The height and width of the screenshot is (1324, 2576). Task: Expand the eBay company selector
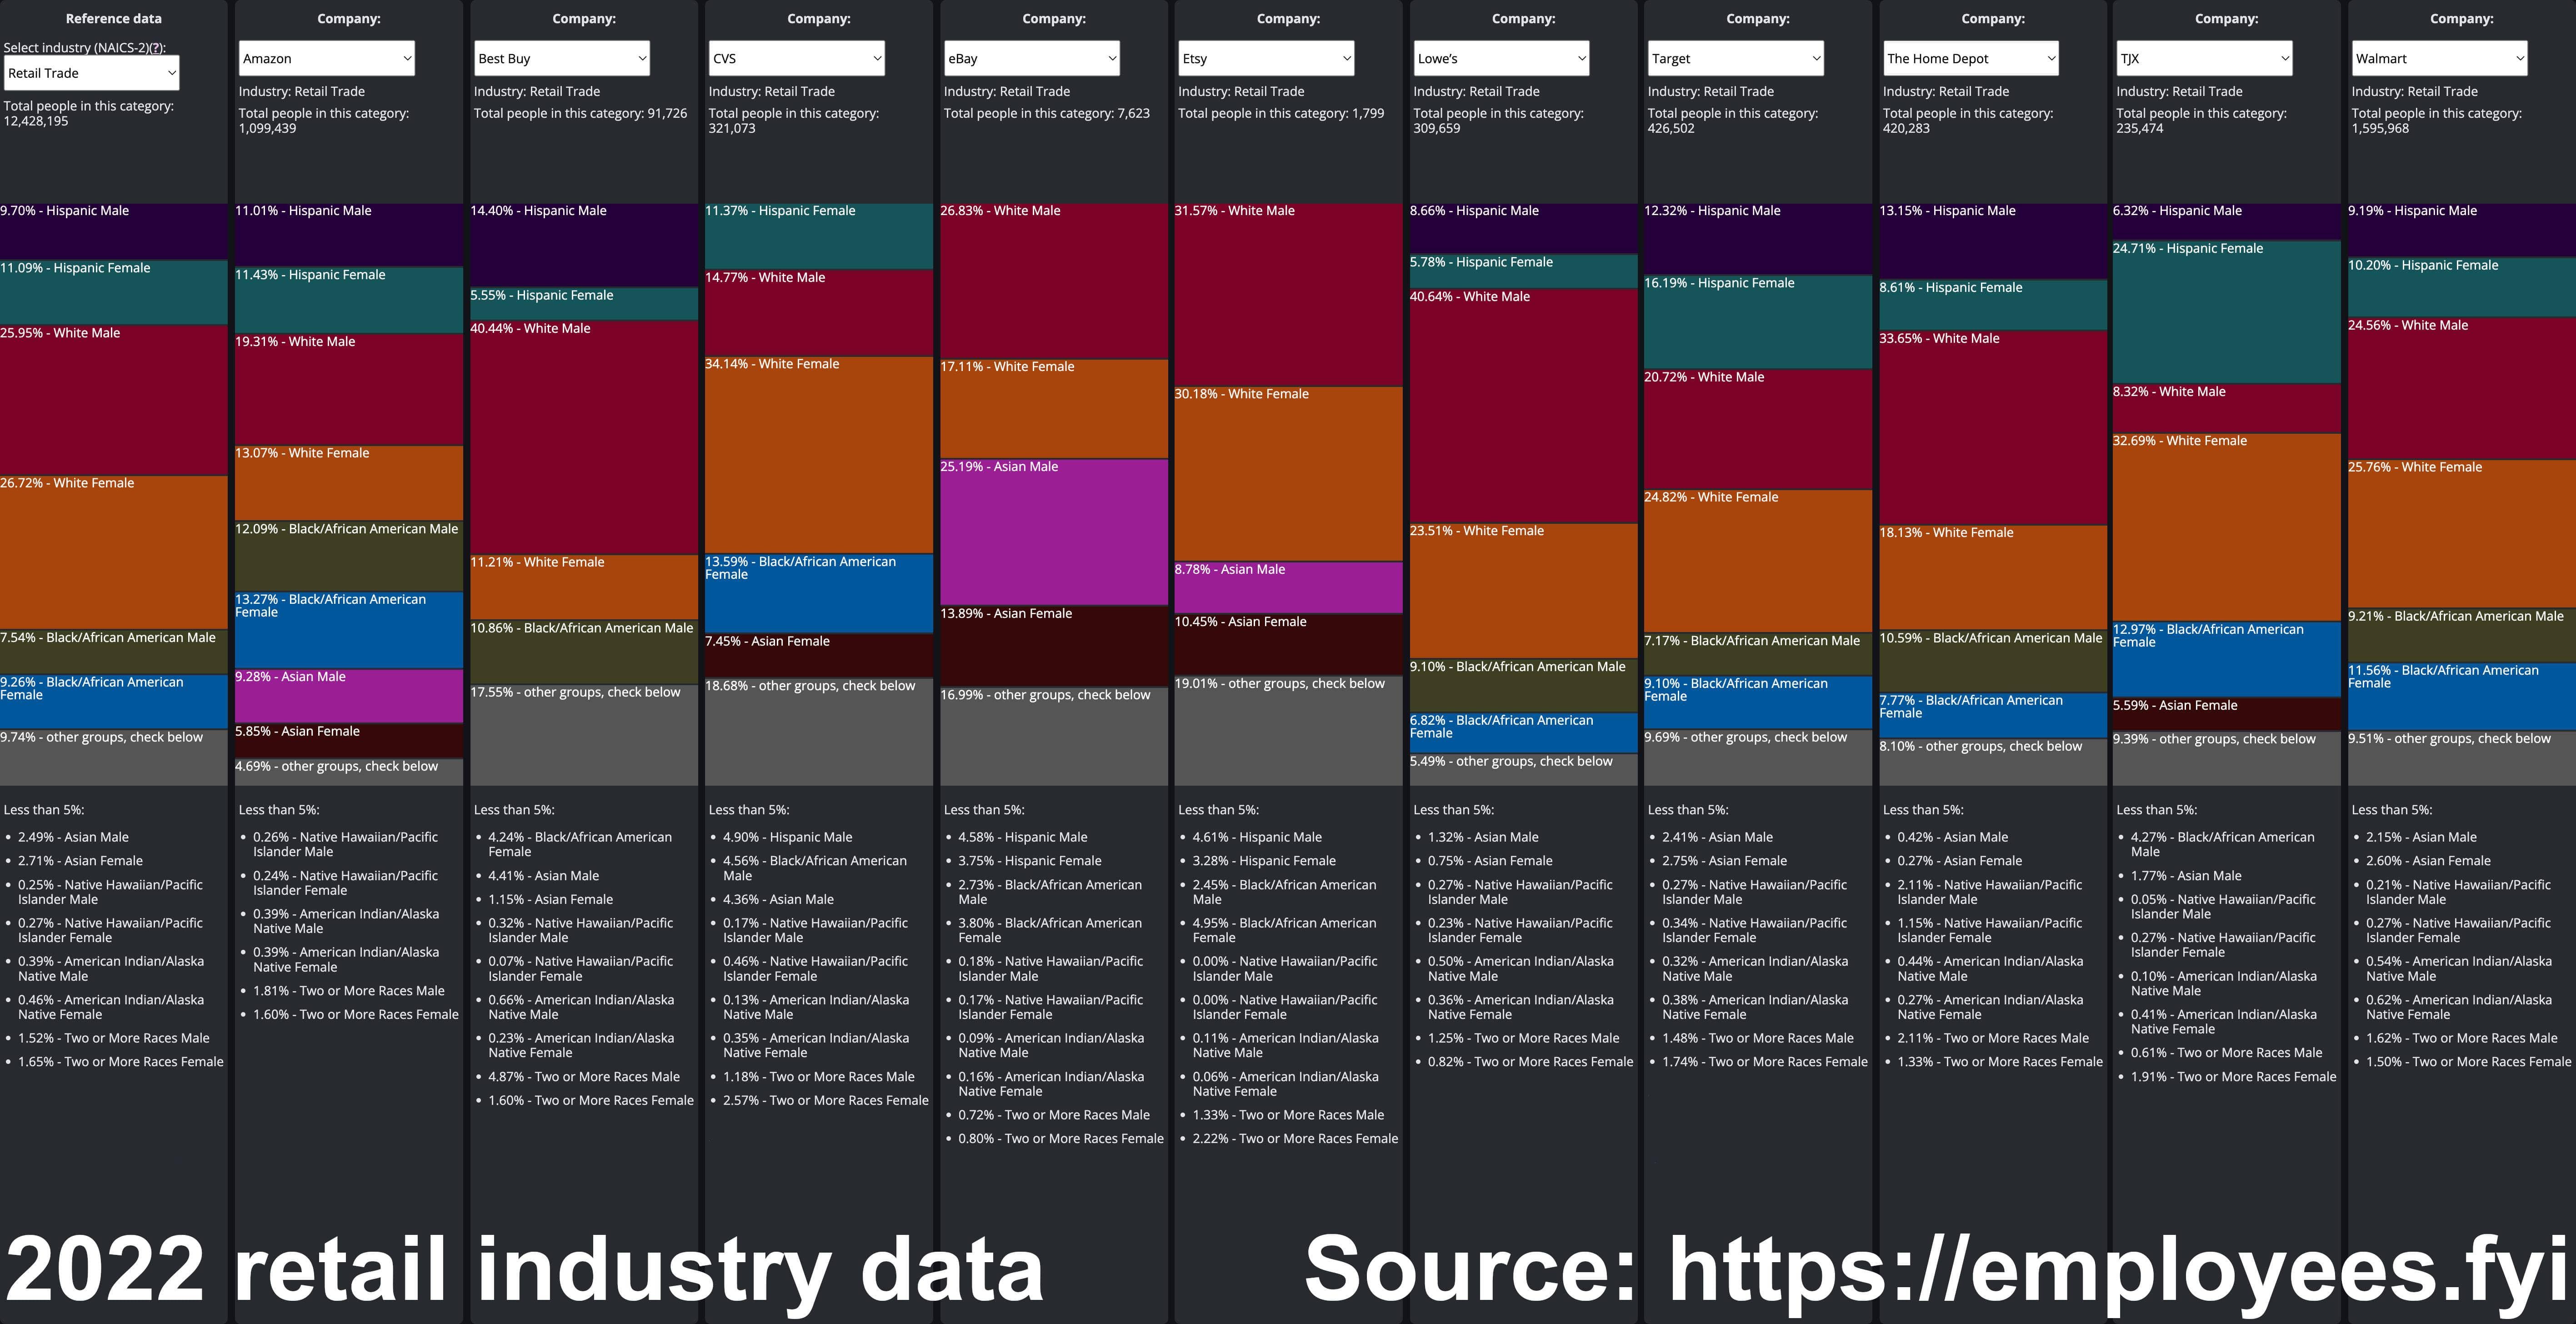1031,58
